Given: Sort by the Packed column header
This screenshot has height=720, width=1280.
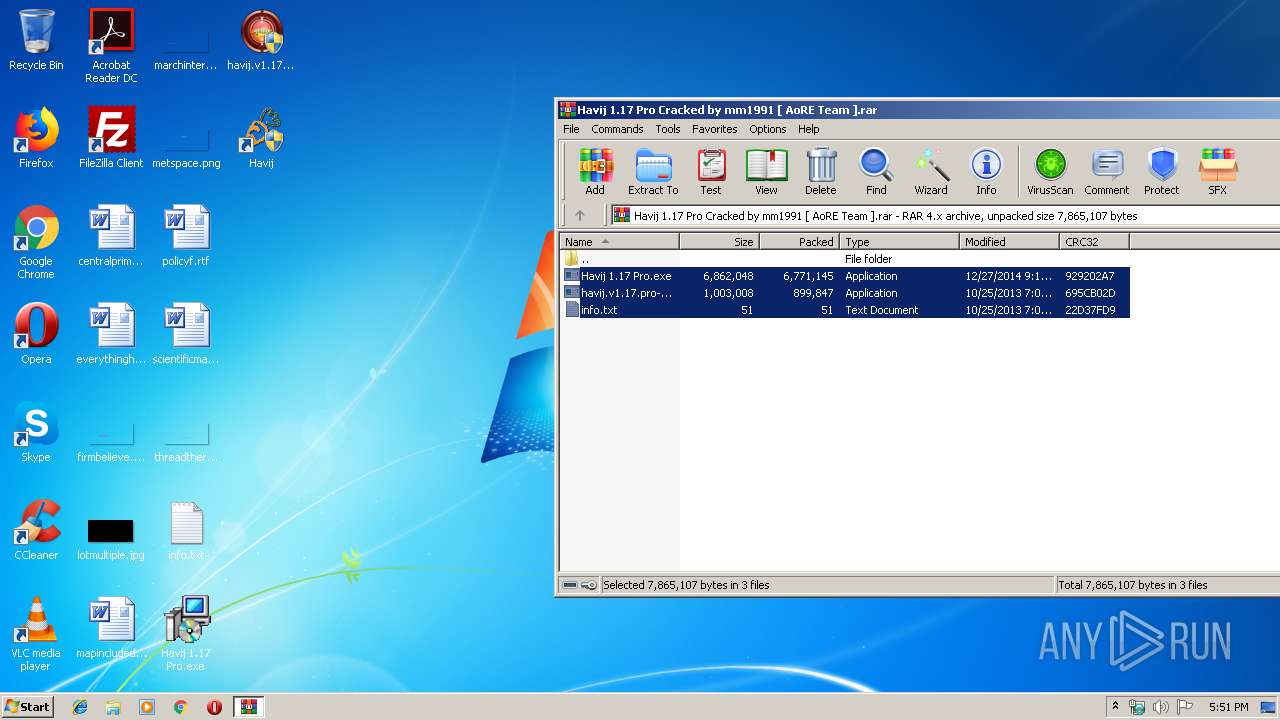Looking at the screenshot, I should pyautogui.click(x=800, y=242).
